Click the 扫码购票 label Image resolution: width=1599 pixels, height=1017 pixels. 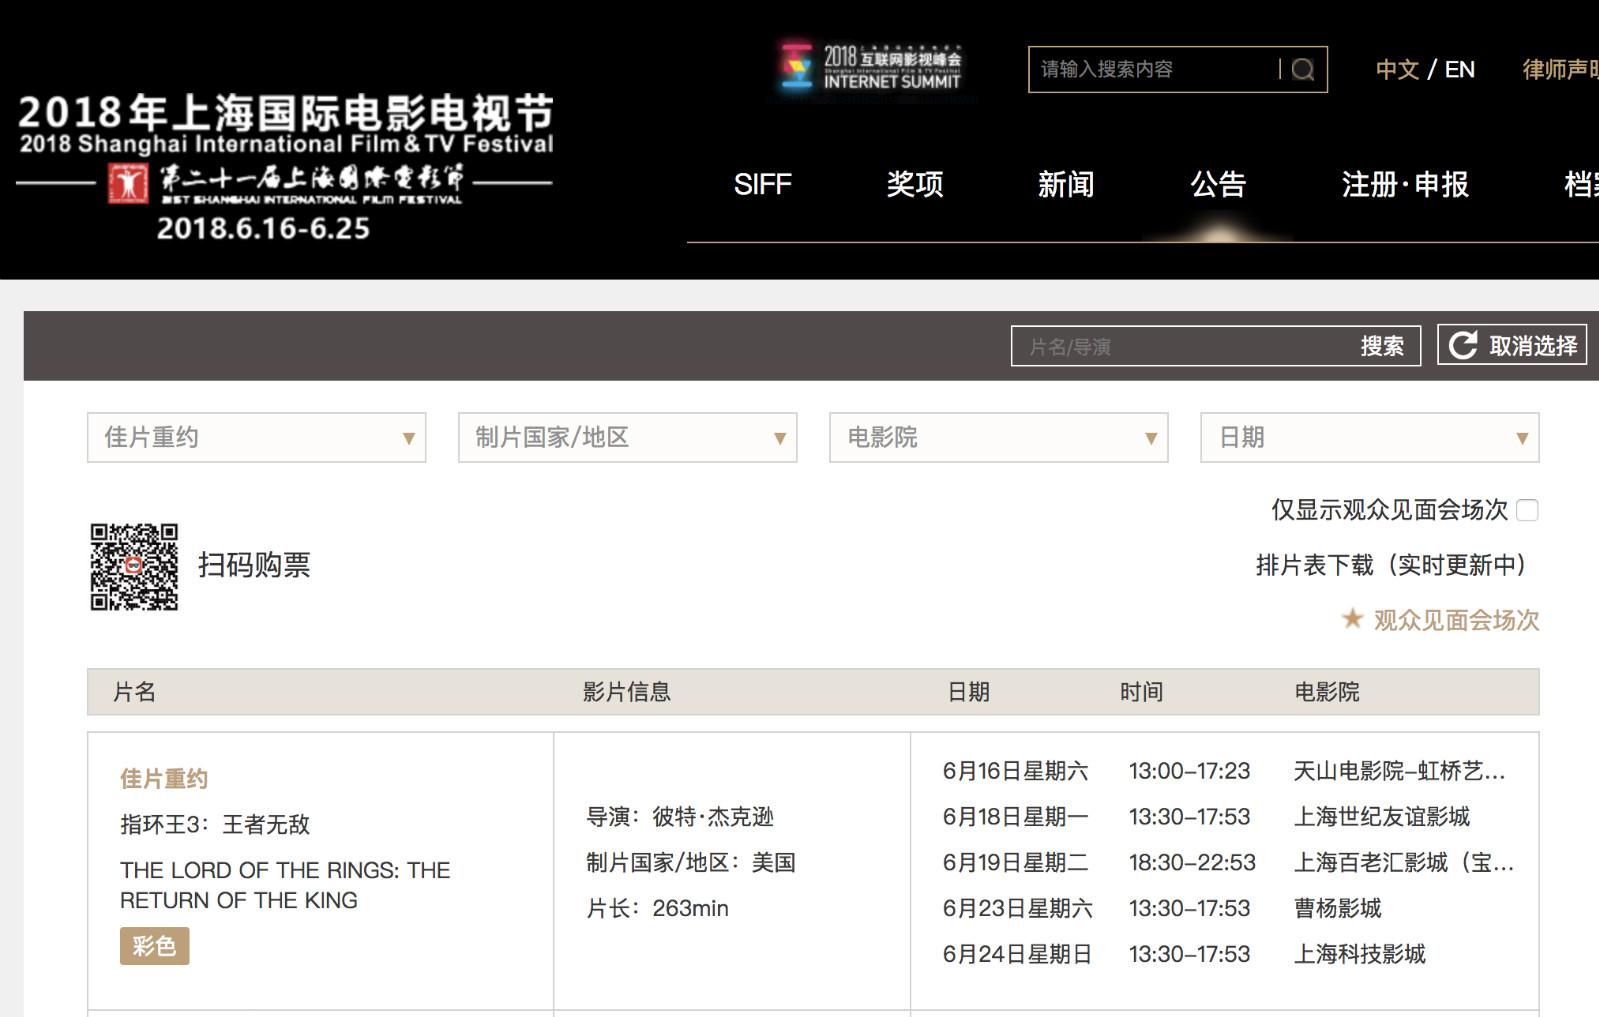254,565
